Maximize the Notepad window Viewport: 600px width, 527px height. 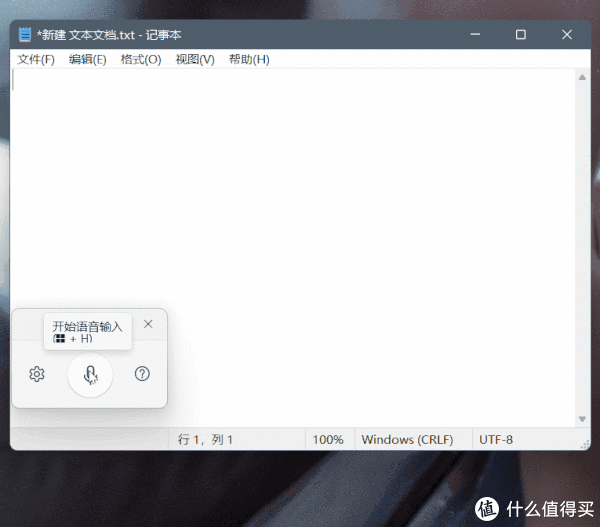[x=520, y=34]
